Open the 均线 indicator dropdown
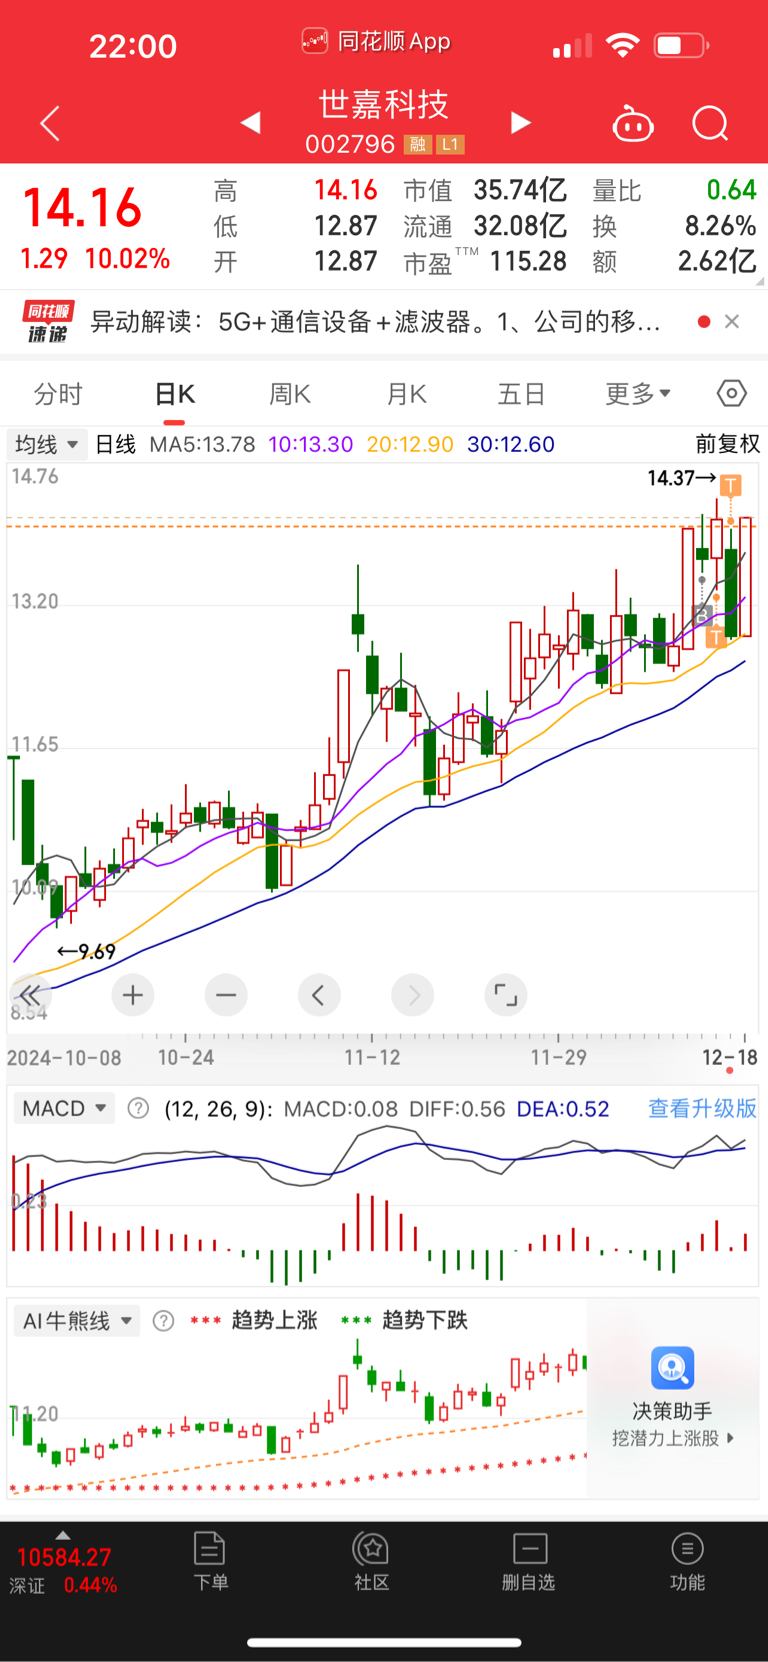Viewport: 768px width, 1662px height. 46,444
